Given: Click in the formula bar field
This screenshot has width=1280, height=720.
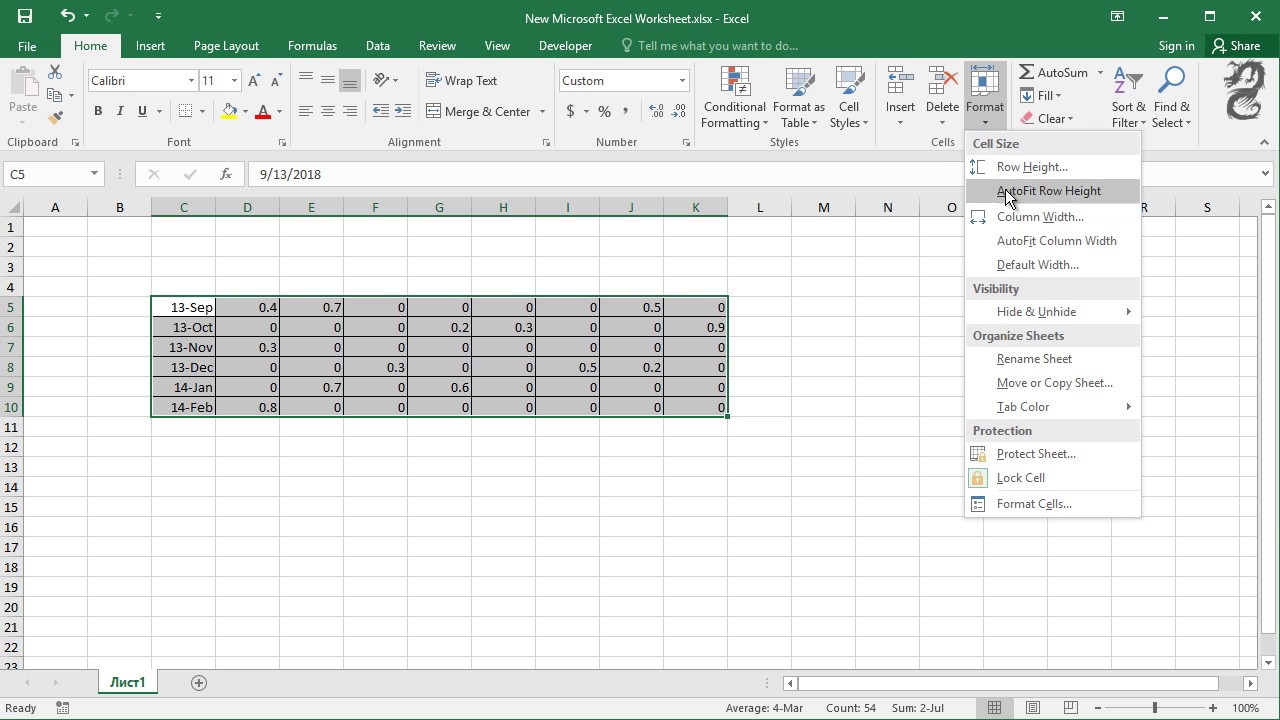Looking at the screenshot, I should click(x=750, y=174).
